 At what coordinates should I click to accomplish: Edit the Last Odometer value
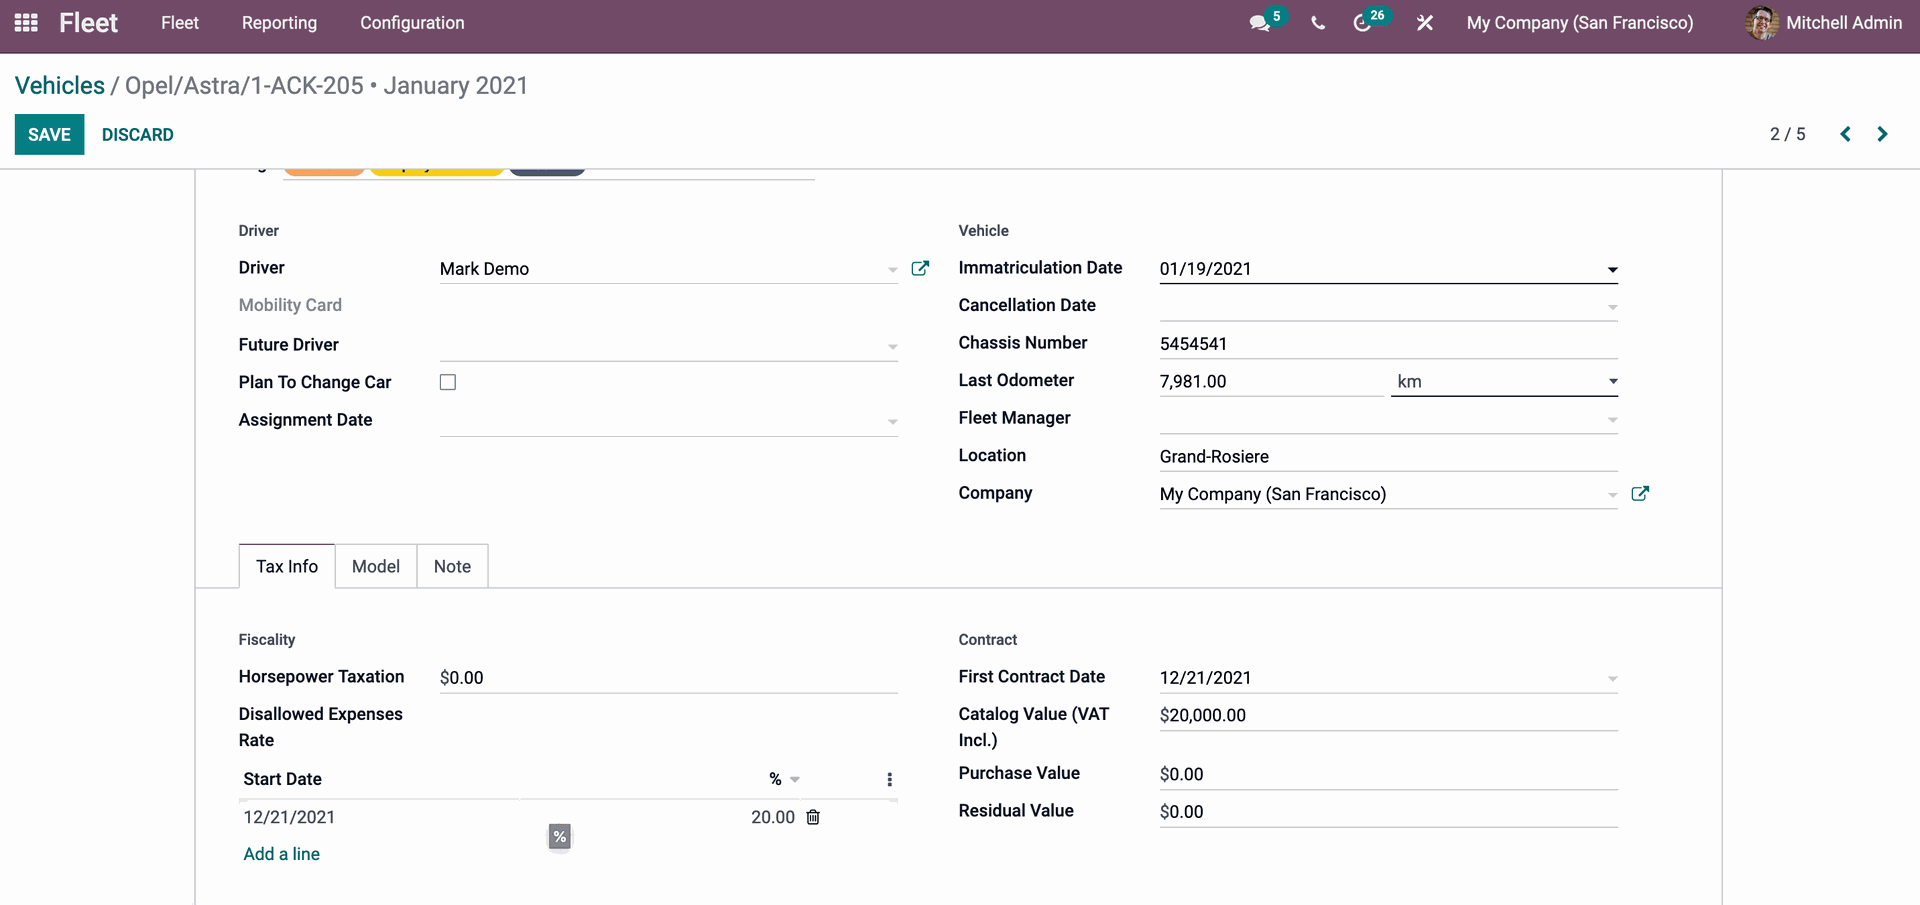point(1272,381)
